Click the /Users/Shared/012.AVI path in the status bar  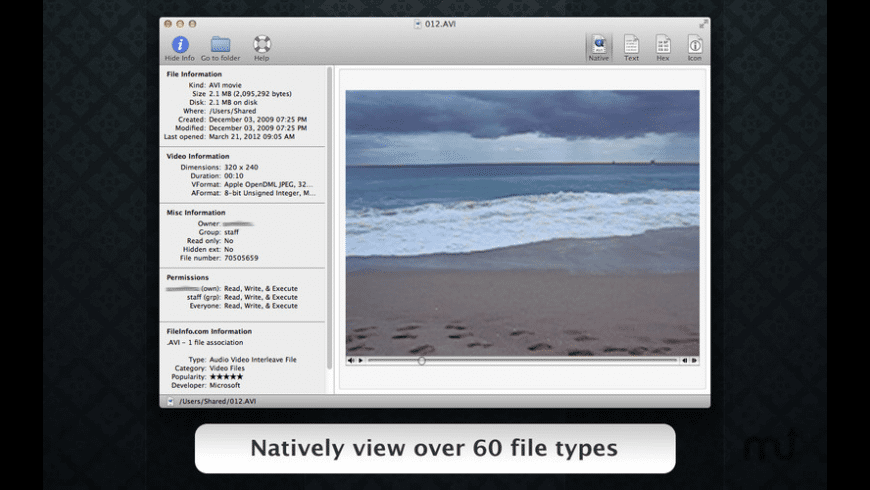click(x=218, y=401)
